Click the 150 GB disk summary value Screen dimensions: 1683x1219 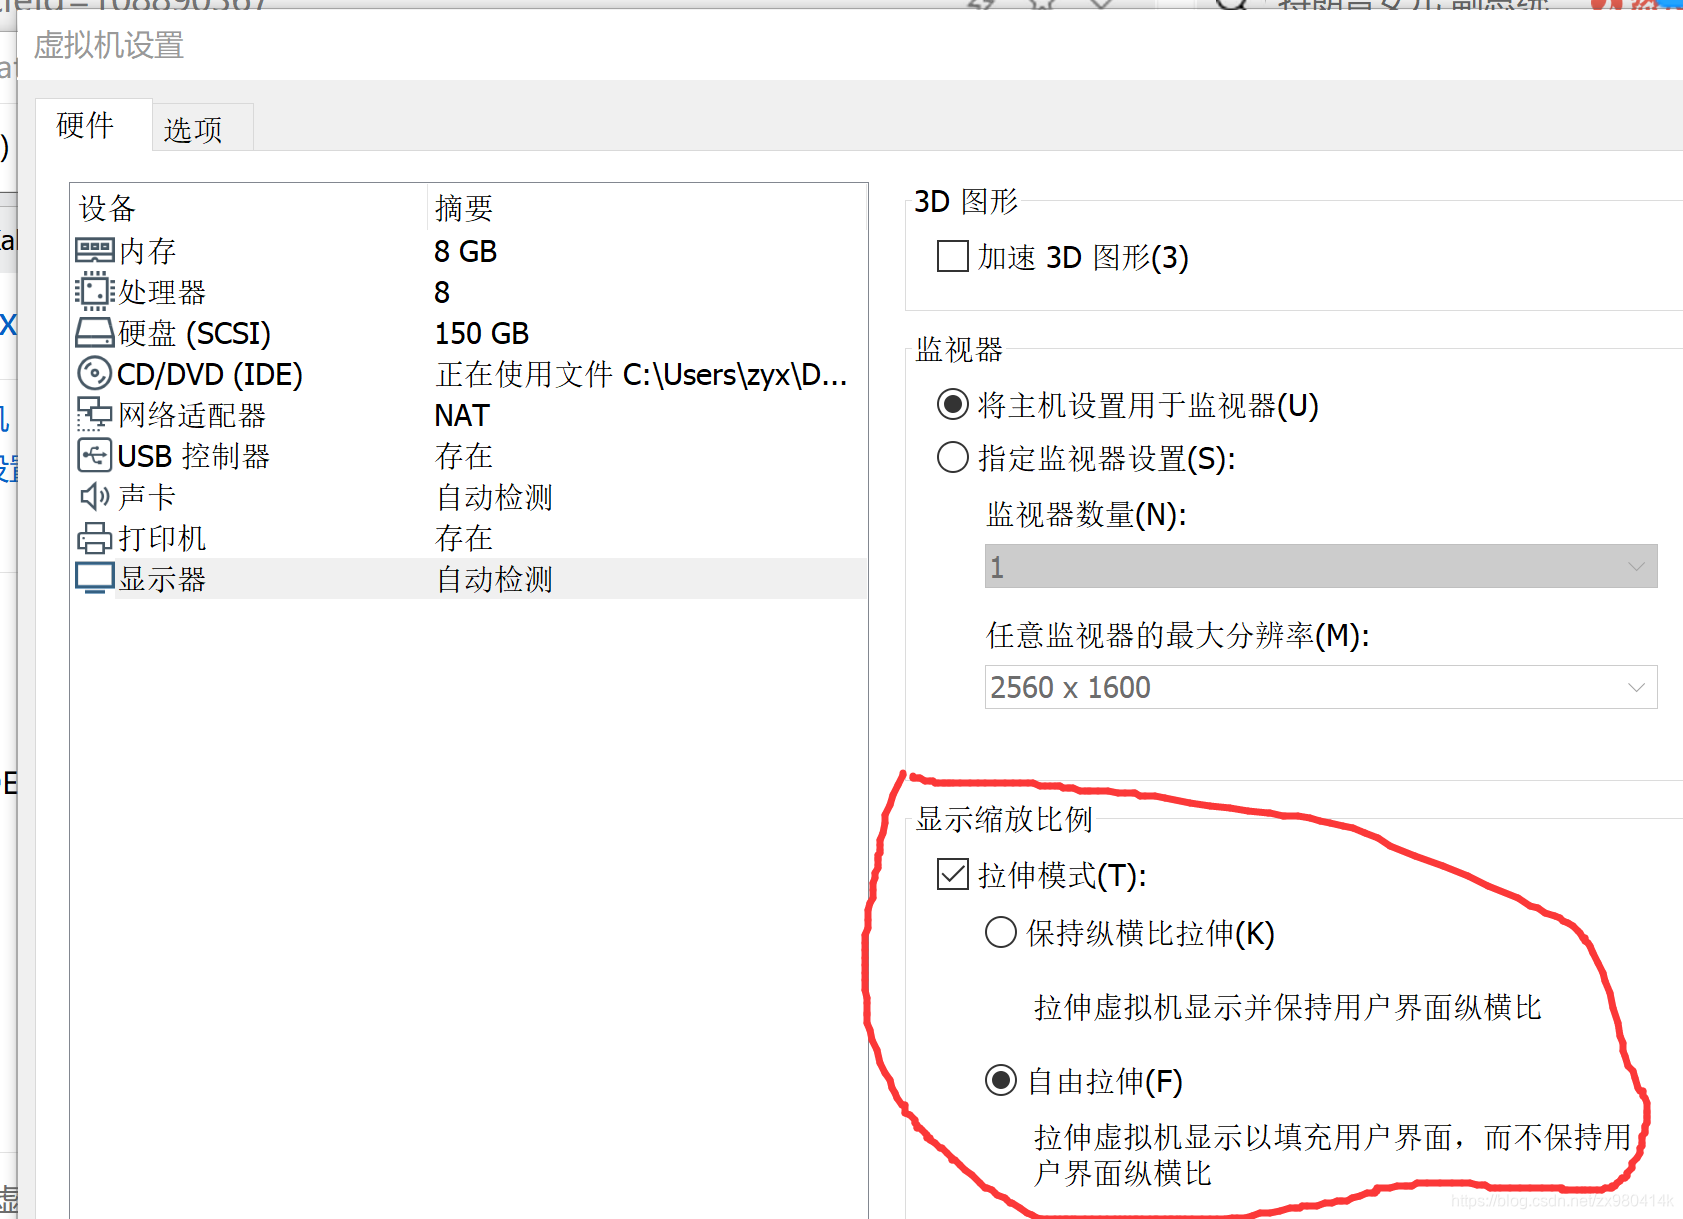pyautogui.click(x=482, y=333)
